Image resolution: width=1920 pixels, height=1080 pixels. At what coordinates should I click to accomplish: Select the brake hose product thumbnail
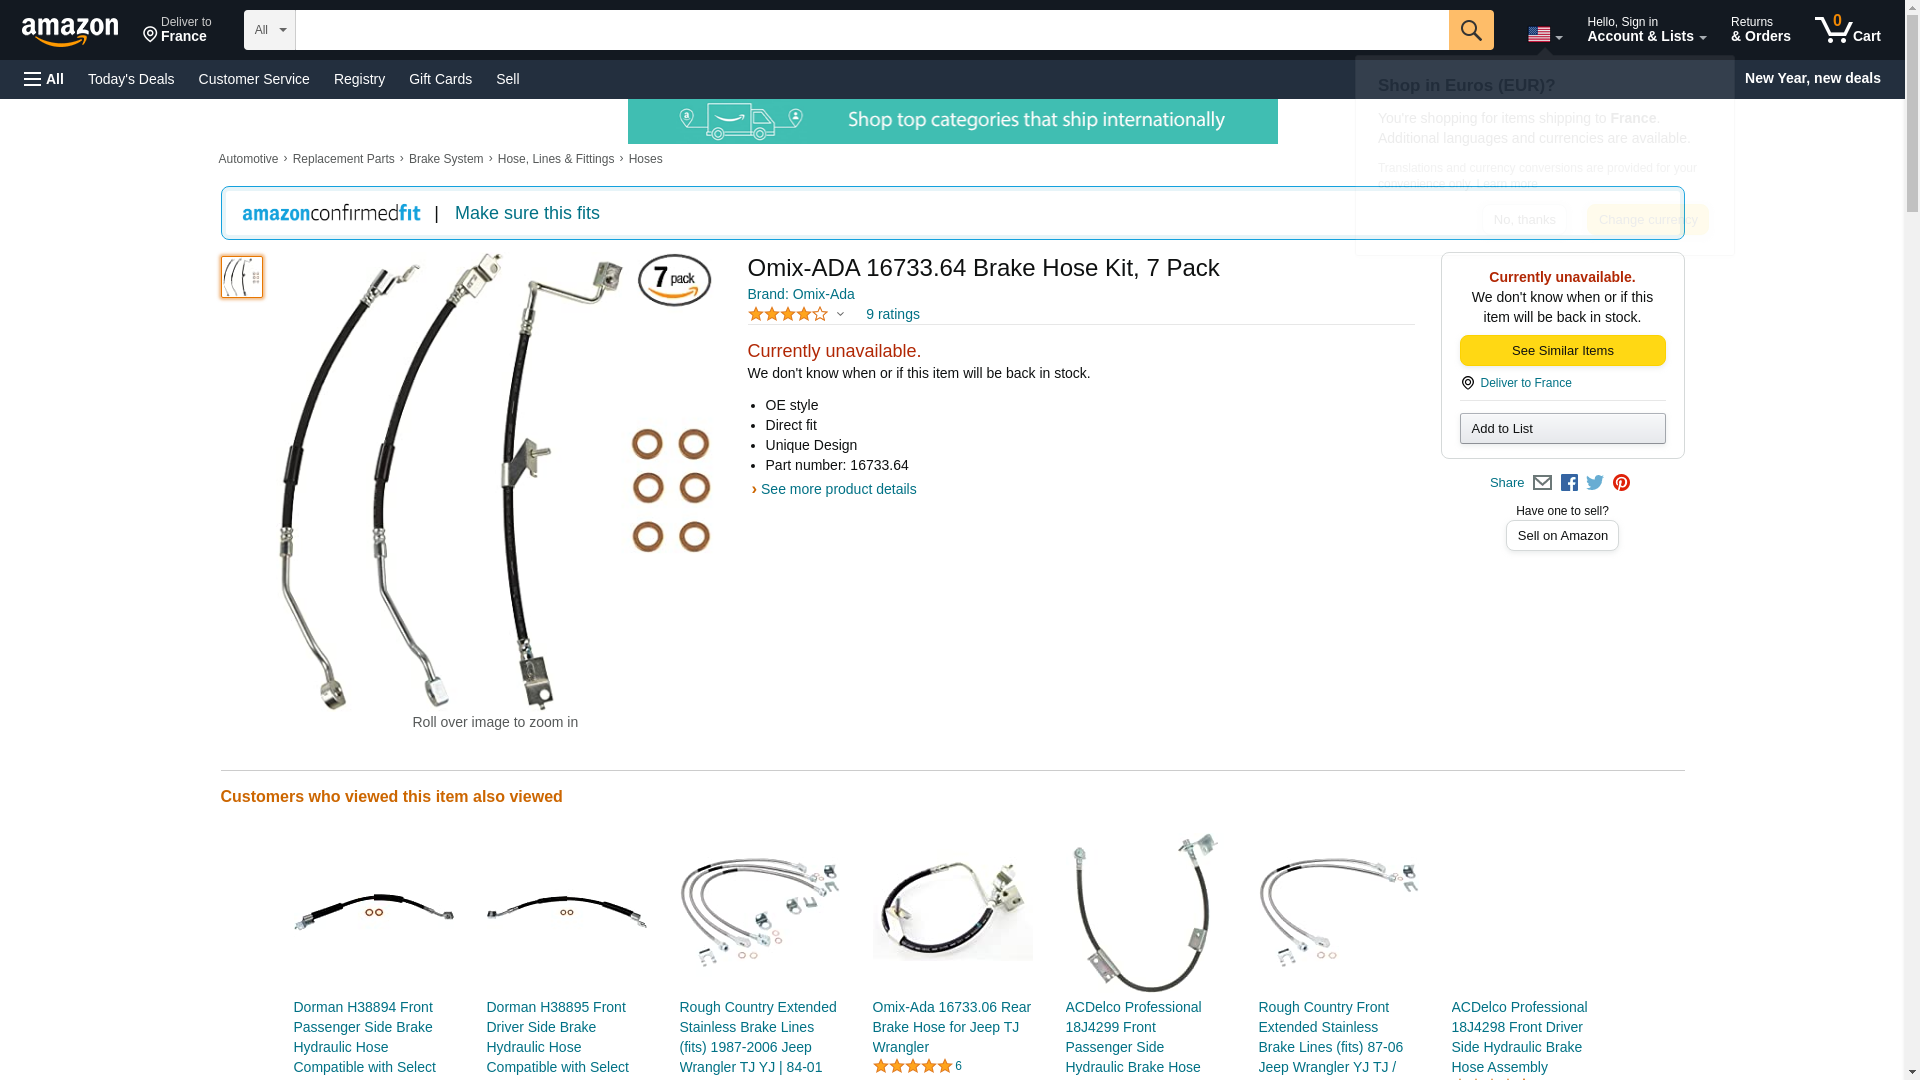(242, 277)
